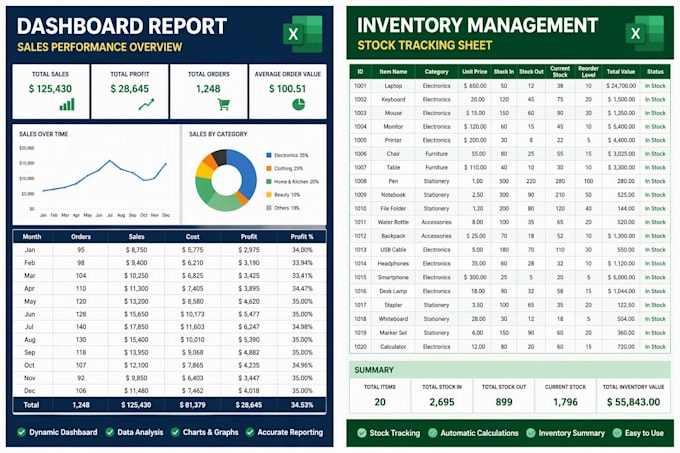Select the Total Sales card value $ 125,430
The image size is (680, 453).
pos(50,89)
